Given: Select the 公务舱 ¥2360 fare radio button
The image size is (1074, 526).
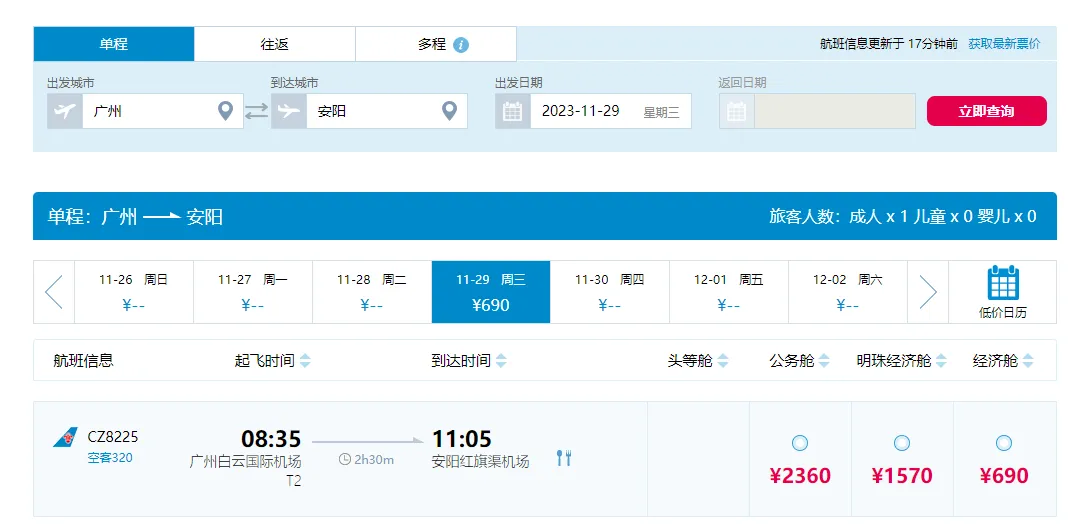Looking at the screenshot, I should (x=800, y=443).
